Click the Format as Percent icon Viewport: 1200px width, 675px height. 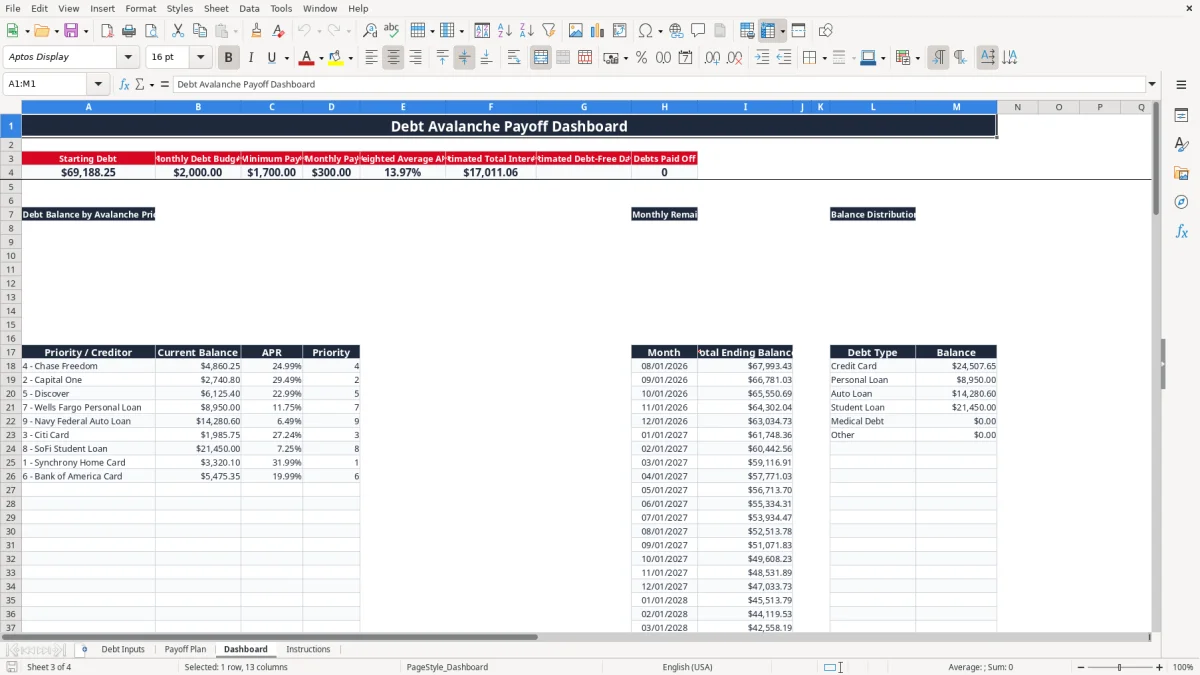click(x=641, y=58)
